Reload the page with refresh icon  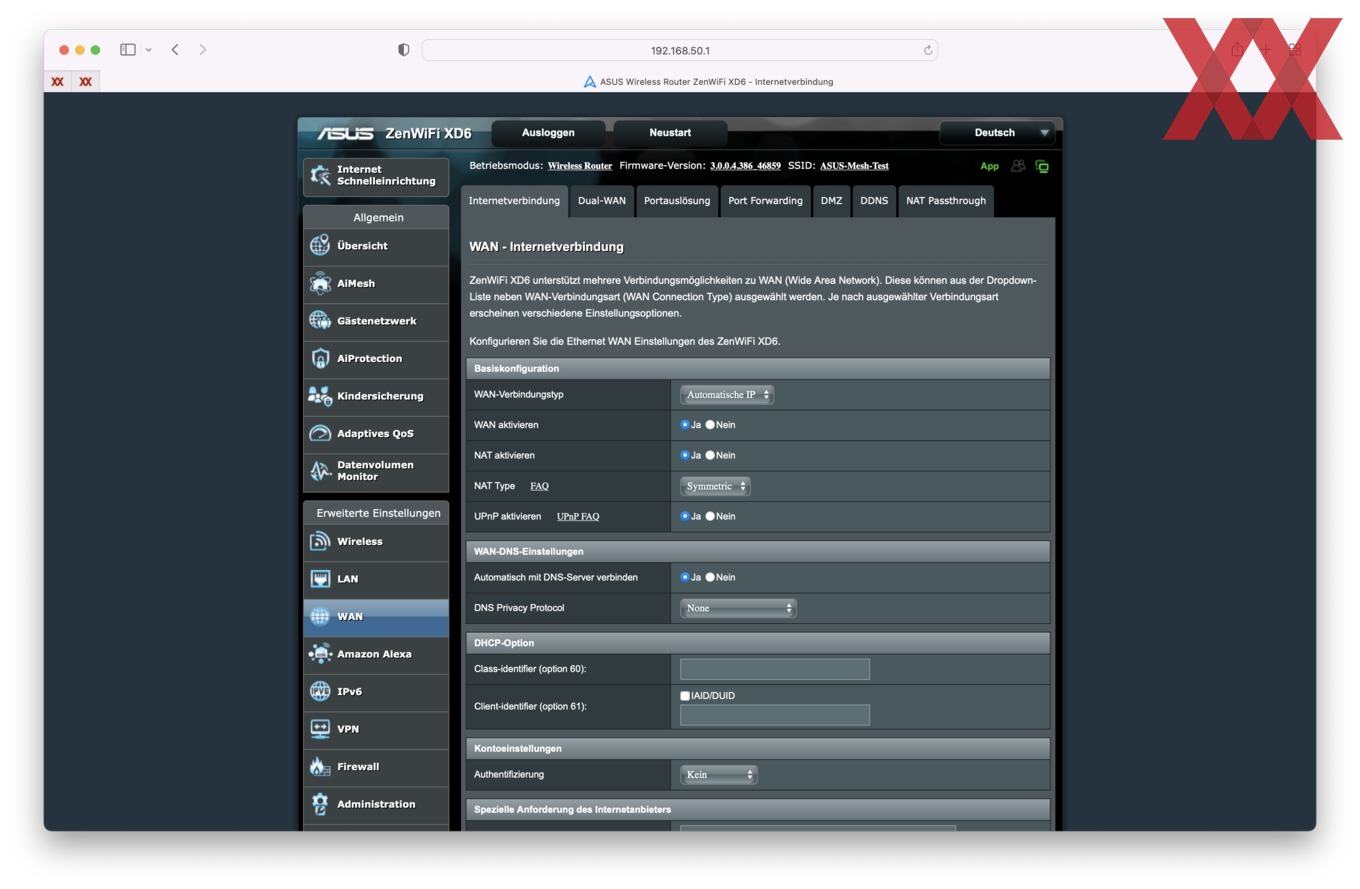(x=928, y=50)
